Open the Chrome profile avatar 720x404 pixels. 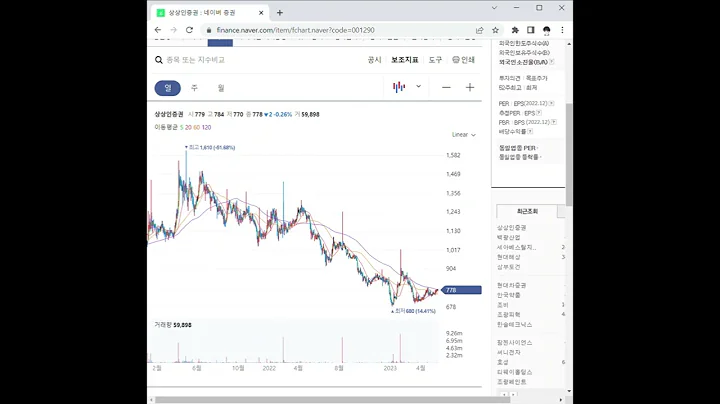[546, 30]
